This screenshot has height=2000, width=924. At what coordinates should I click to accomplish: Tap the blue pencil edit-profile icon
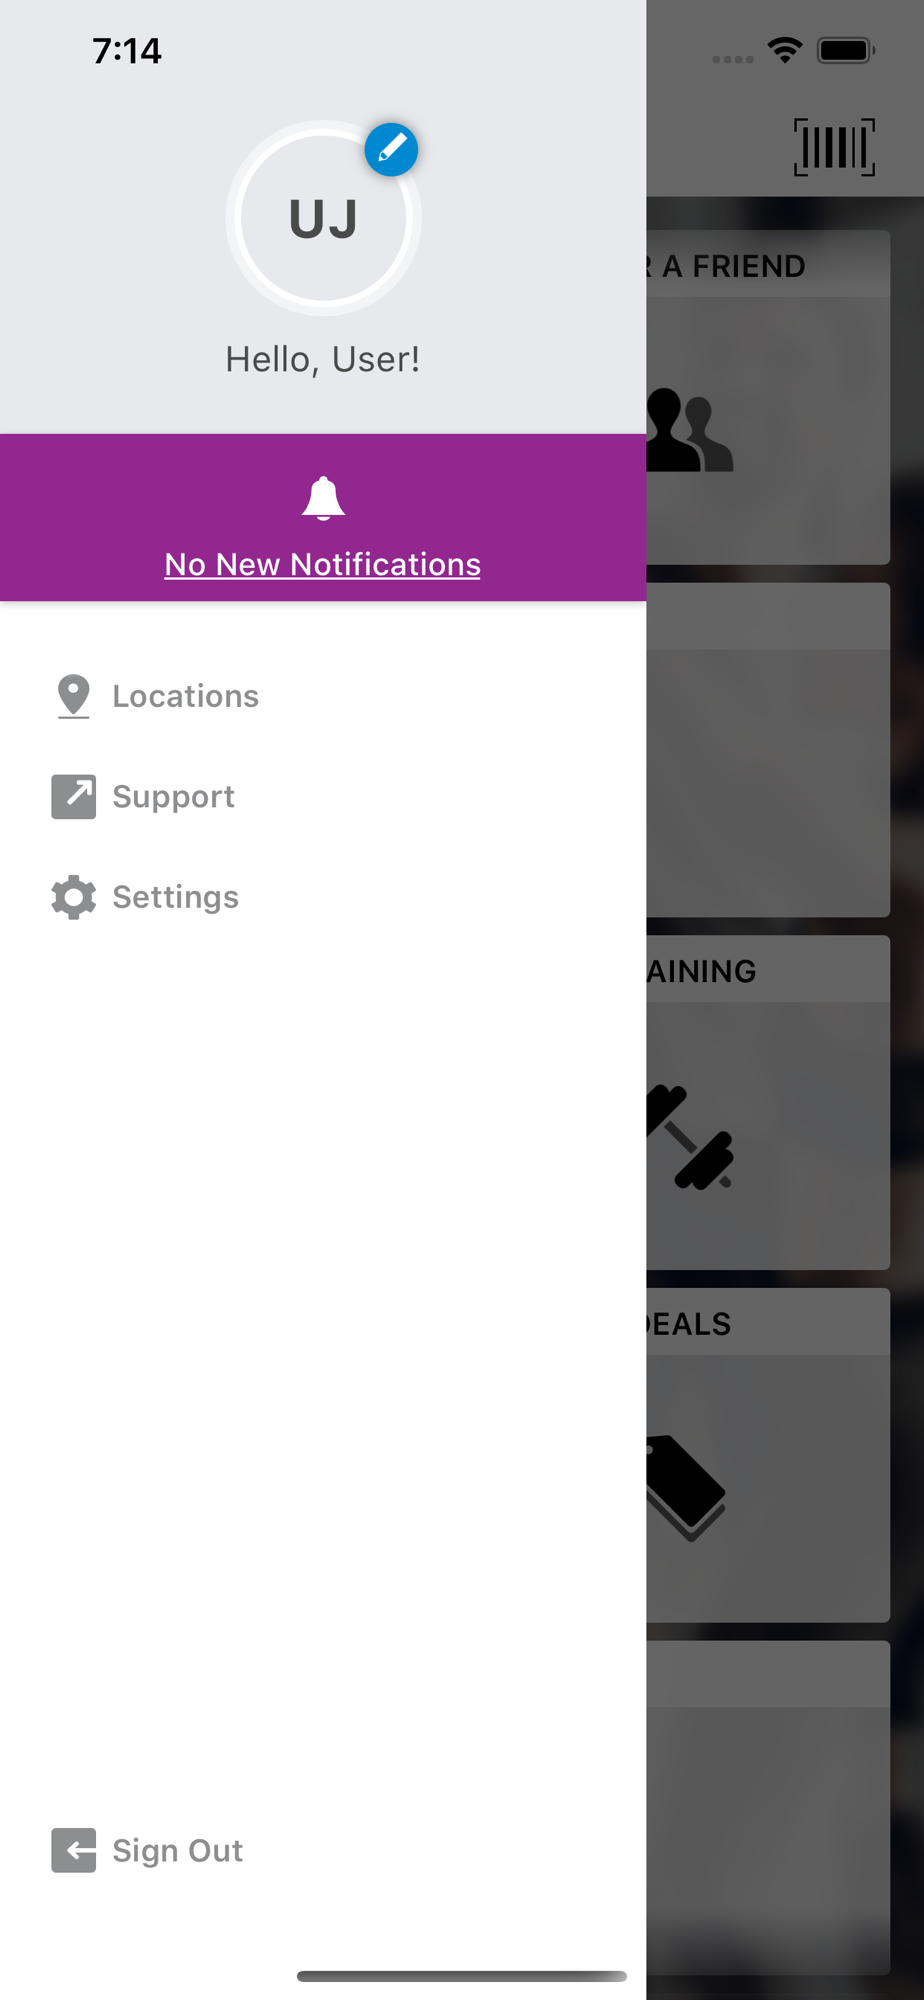(x=391, y=150)
